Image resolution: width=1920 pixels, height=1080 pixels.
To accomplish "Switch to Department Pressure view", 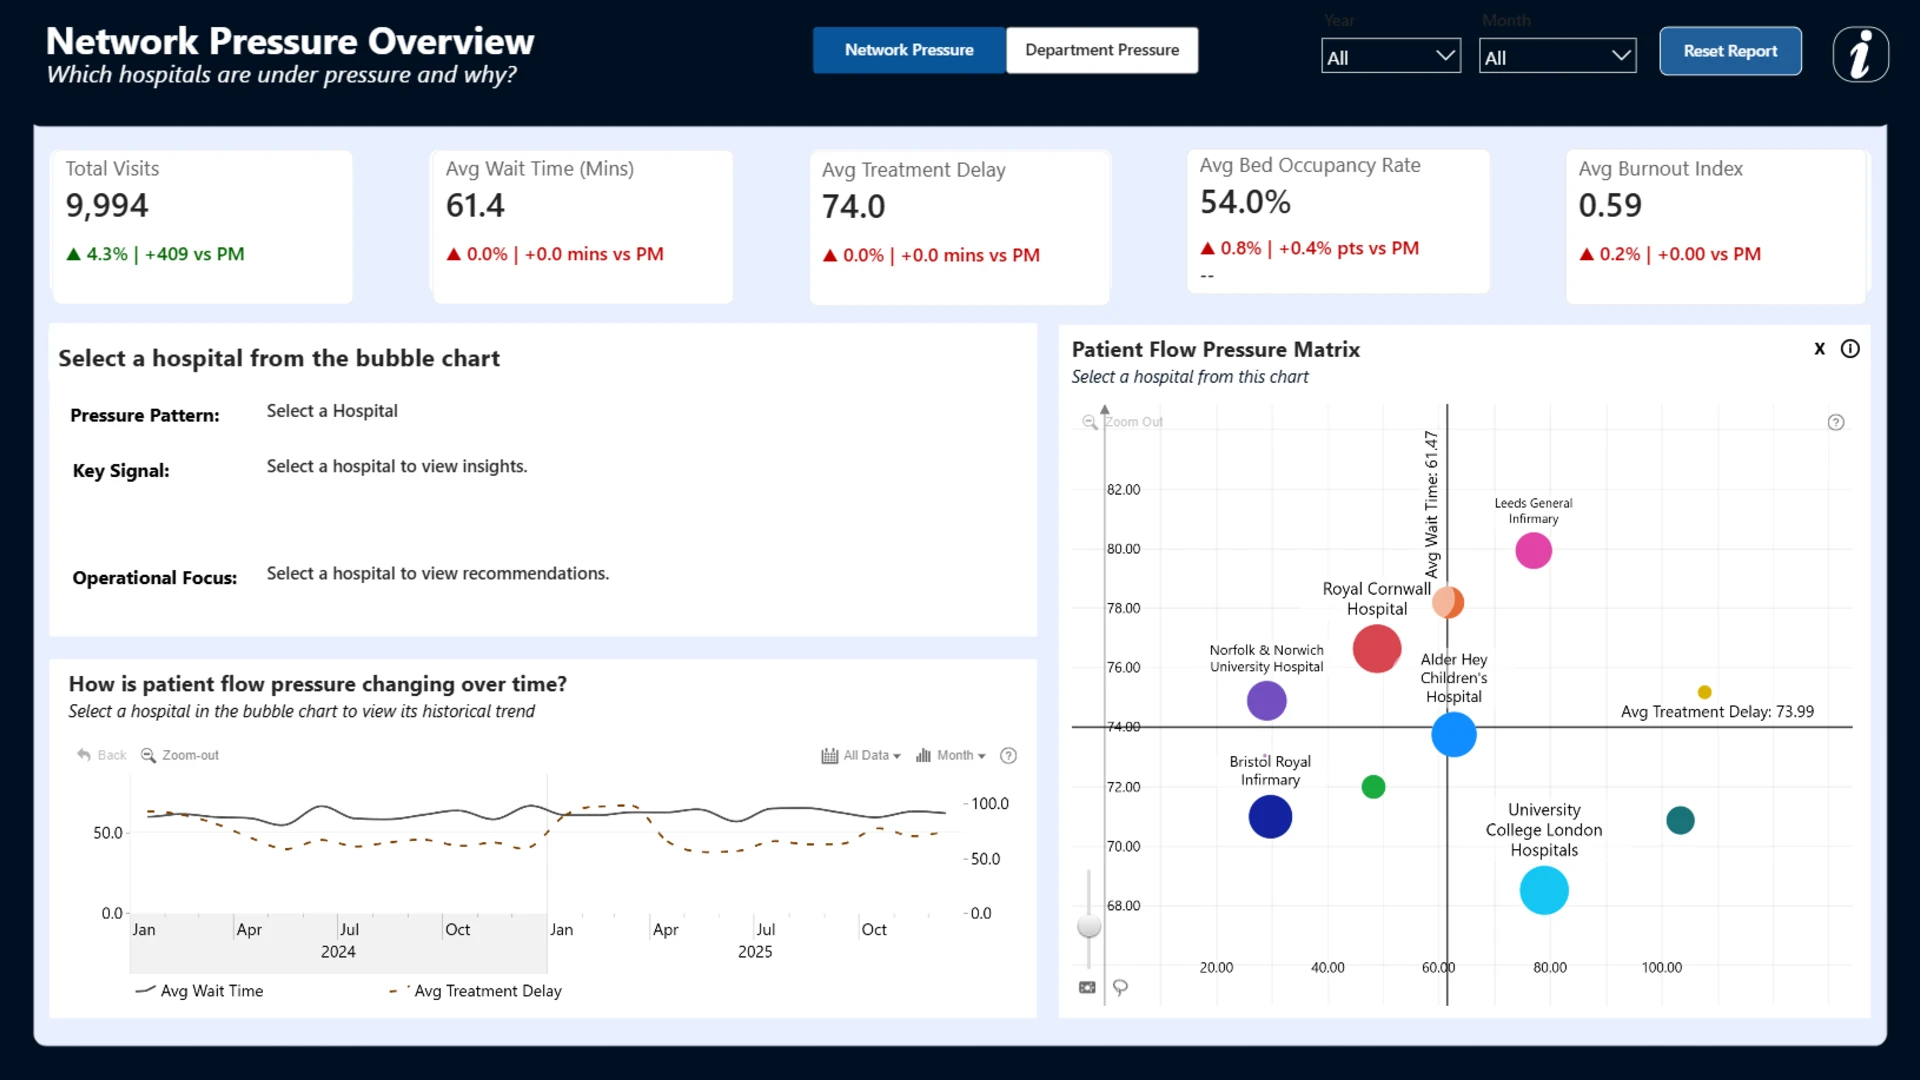I will pyautogui.click(x=1102, y=50).
